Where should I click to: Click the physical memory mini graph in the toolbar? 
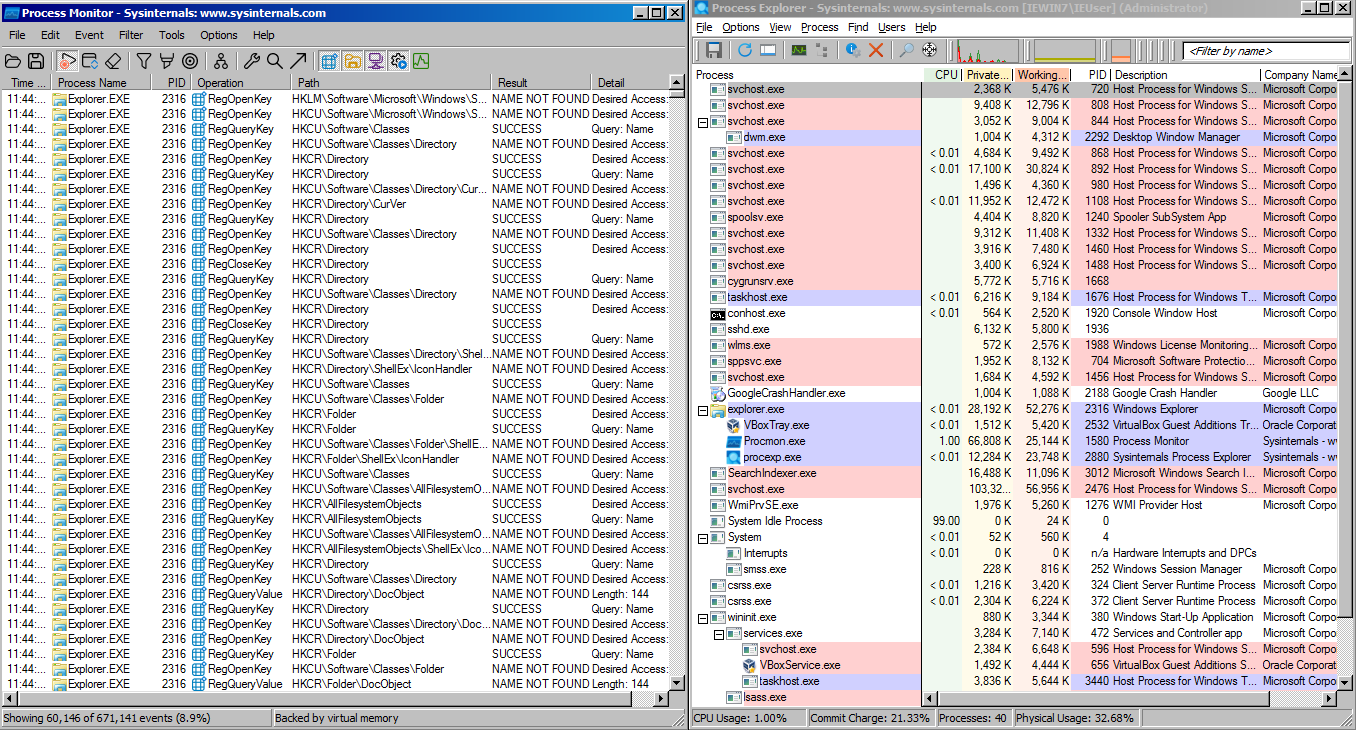coord(1121,50)
